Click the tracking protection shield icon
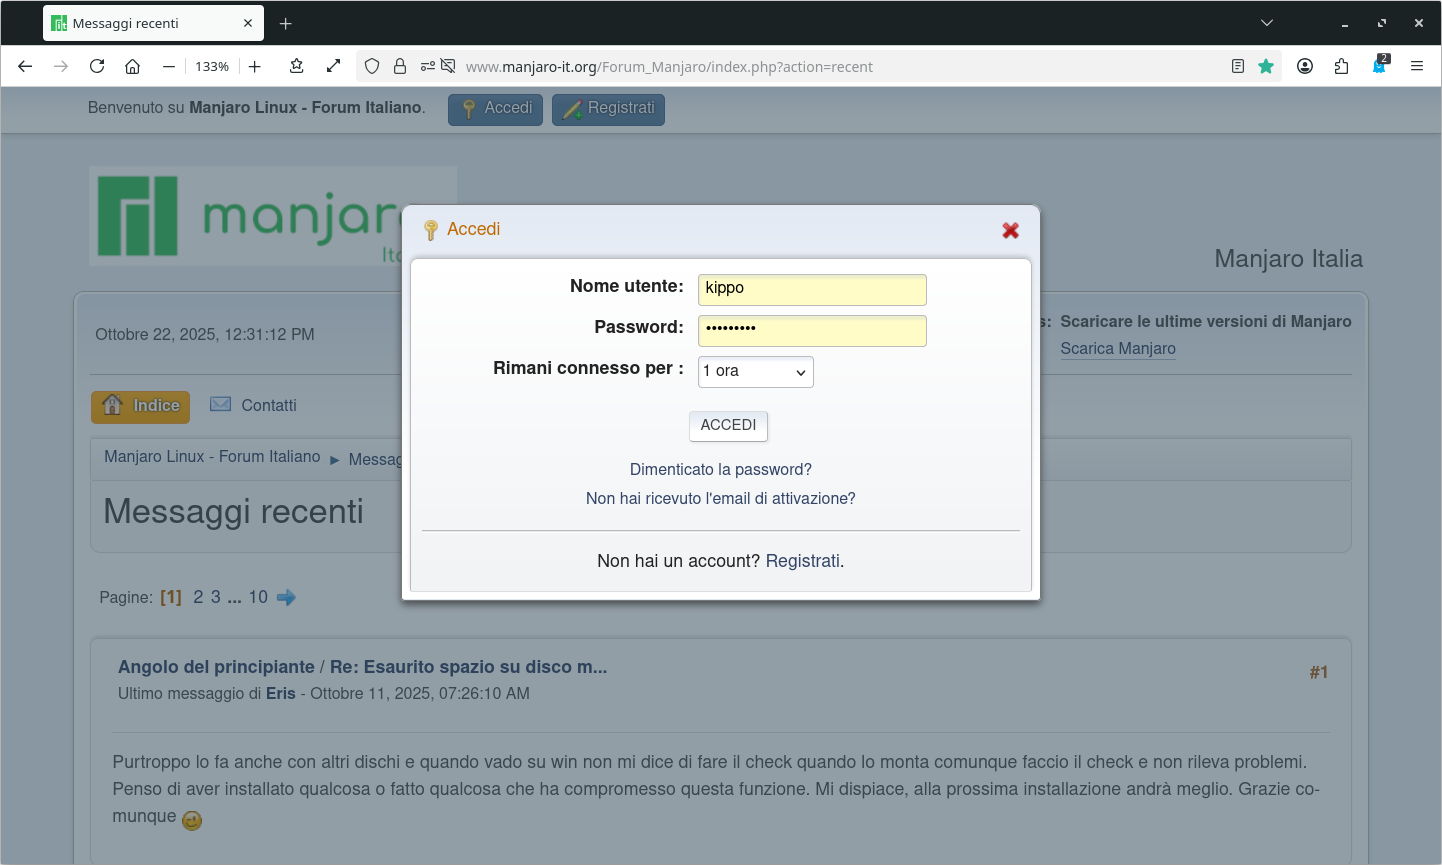Viewport: 1442px width, 865px height. pyautogui.click(x=372, y=66)
